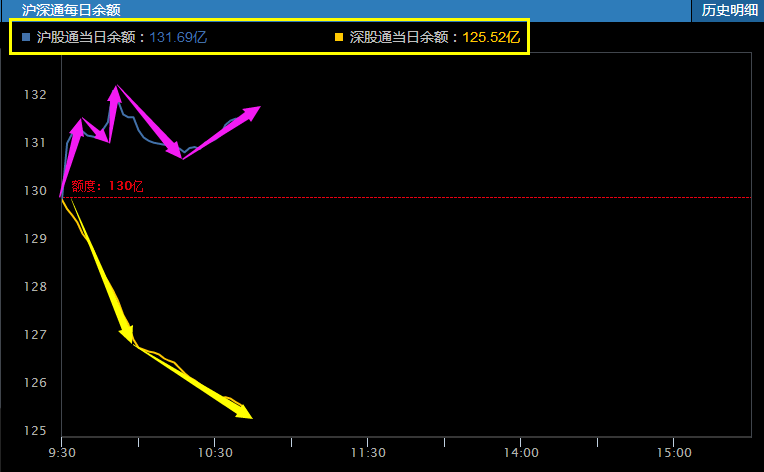Click the 127 y-axis value

35,335
